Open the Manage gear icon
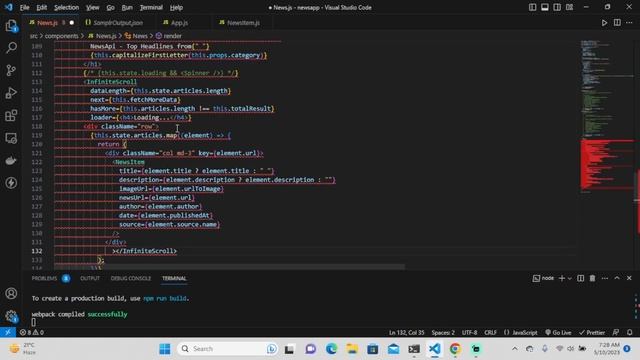 pyautogui.click(x=11, y=316)
